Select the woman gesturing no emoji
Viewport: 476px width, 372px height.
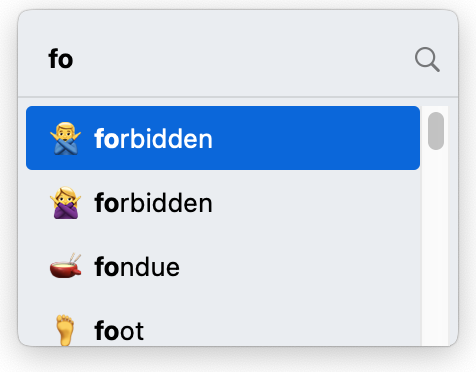(x=65, y=203)
